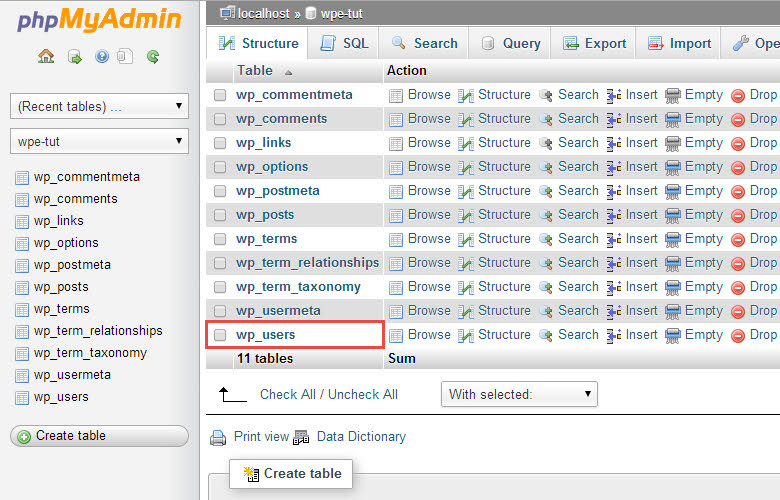Click Empty icon in wp_users row
The image size is (780, 500).
(x=673, y=335)
